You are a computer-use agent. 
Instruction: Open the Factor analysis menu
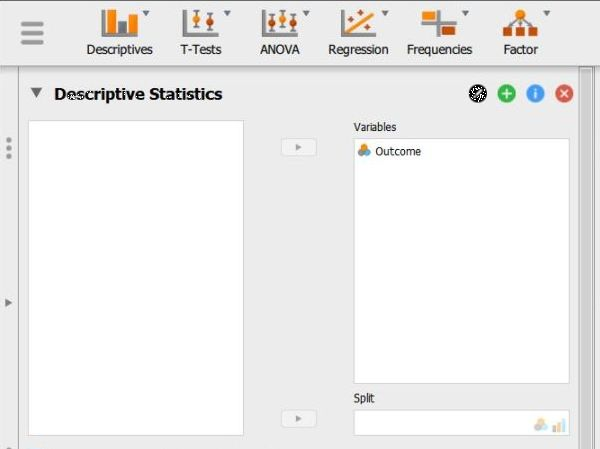[520, 32]
